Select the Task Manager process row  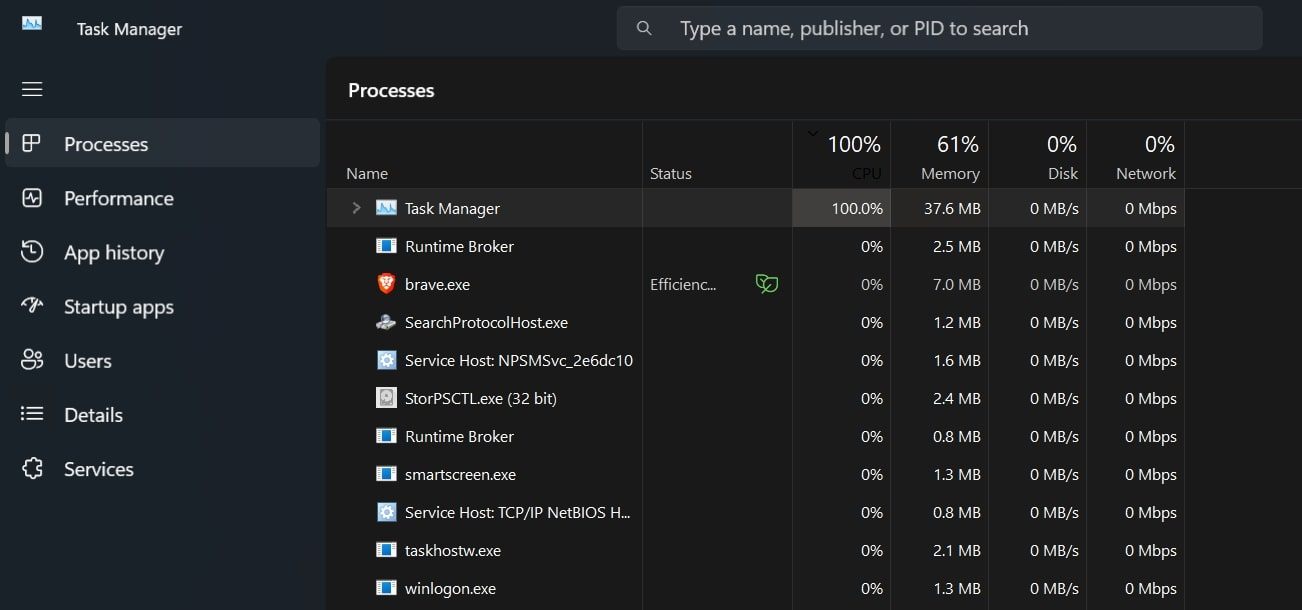pos(756,208)
